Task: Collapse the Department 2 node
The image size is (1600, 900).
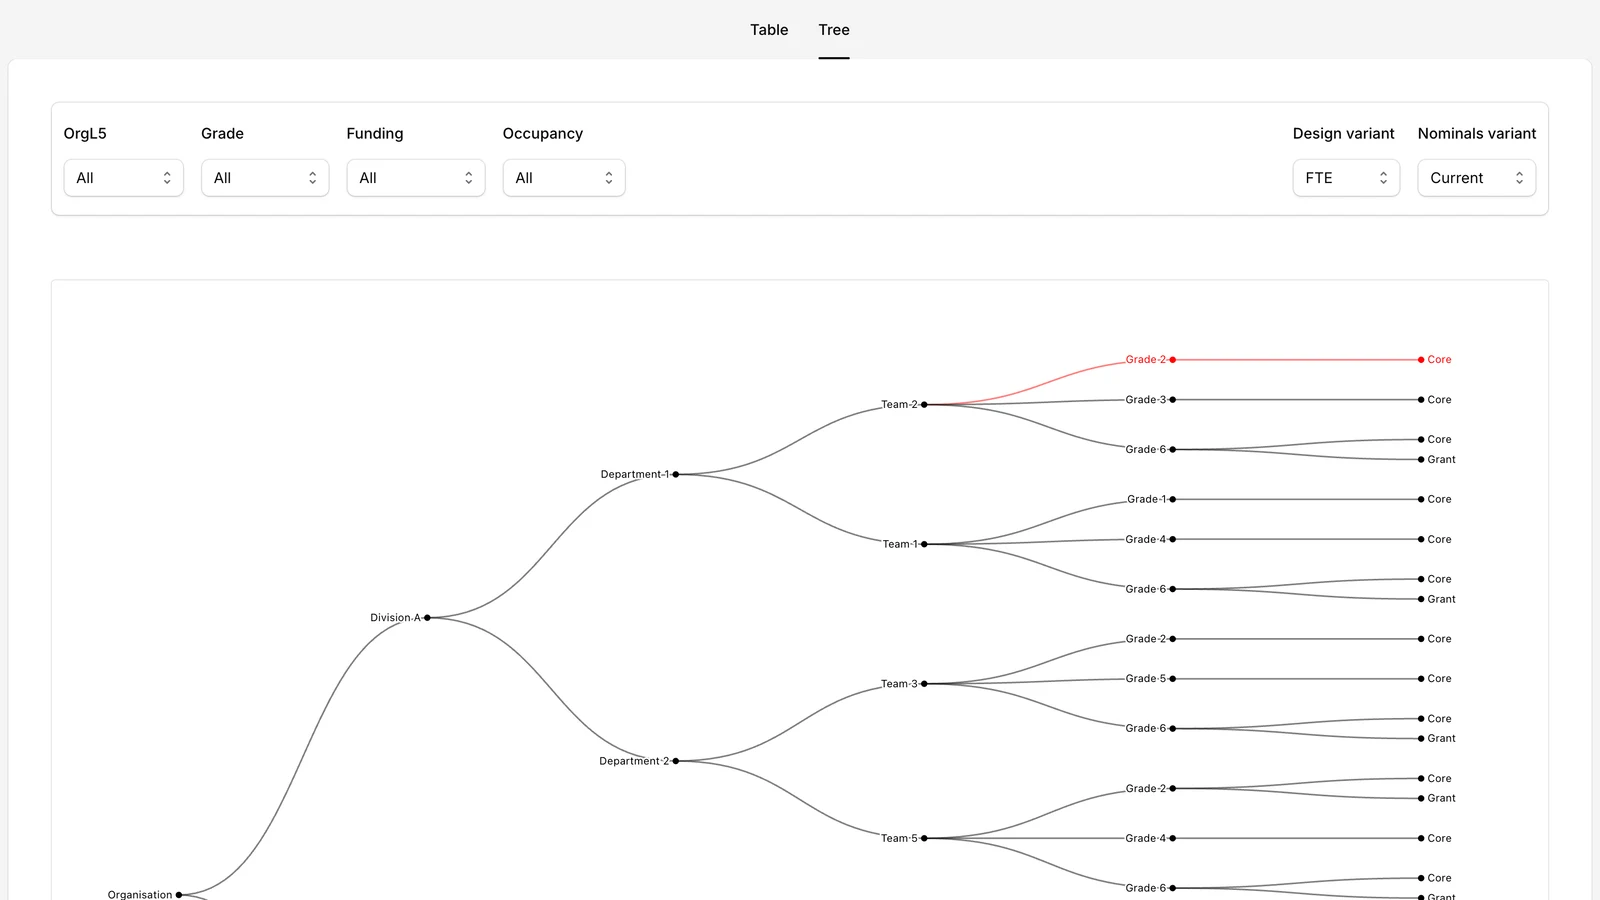Action: pos(676,761)
